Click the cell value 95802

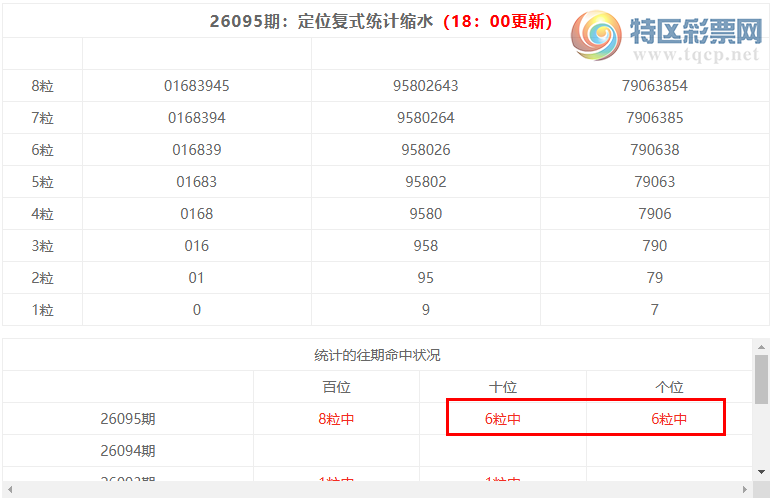[x=426, y=182]
